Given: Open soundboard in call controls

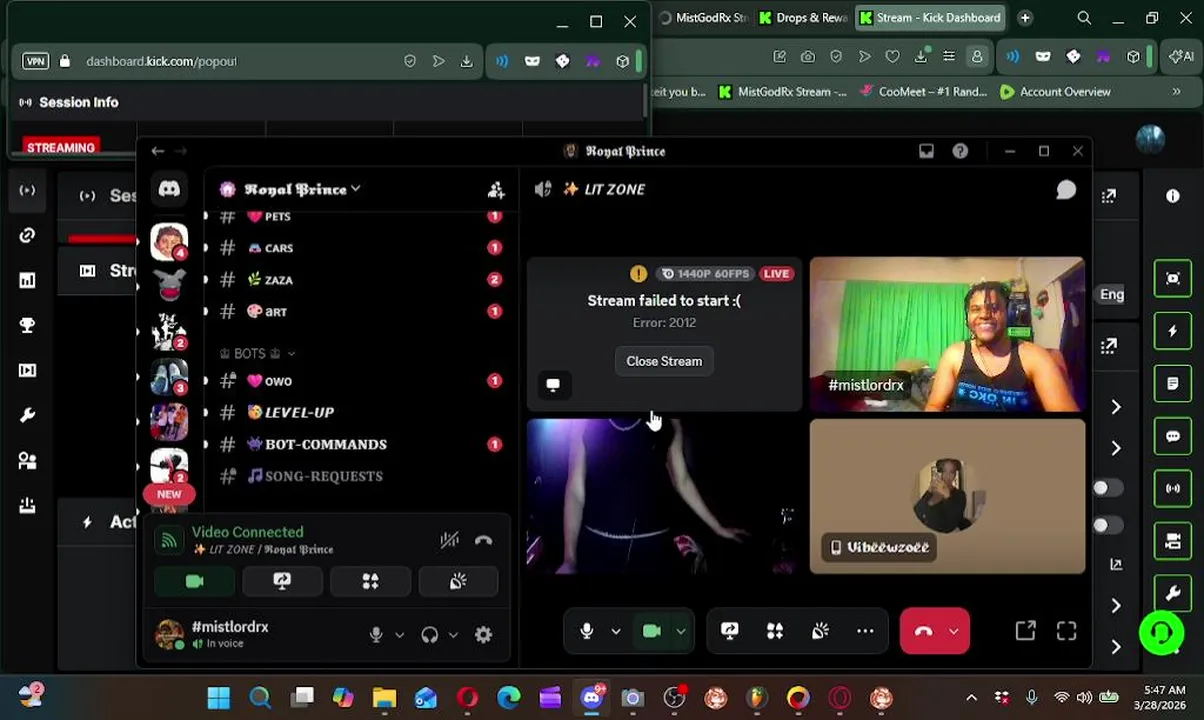Looking at the screenshot, I should pos(820,631).
